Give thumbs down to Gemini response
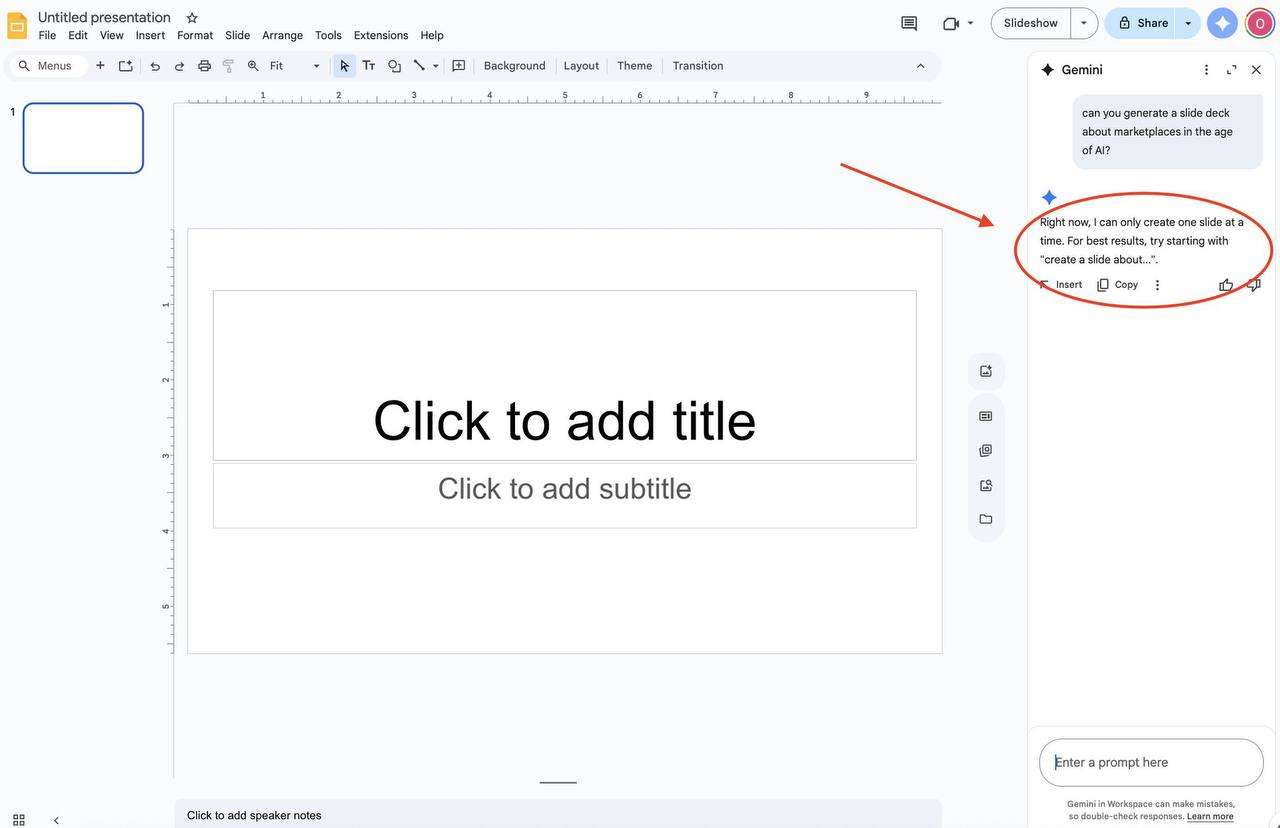The width and height of the screenshot is (1280, 828). pos(1254,285)
